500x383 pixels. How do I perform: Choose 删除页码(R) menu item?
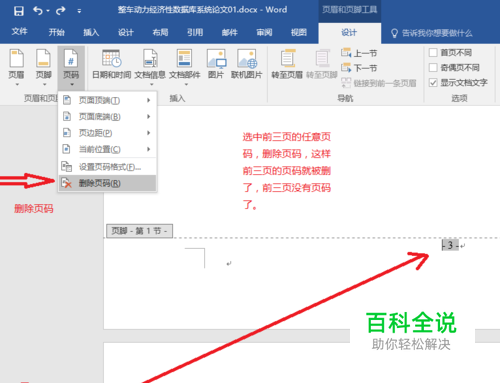coord(107,183)
